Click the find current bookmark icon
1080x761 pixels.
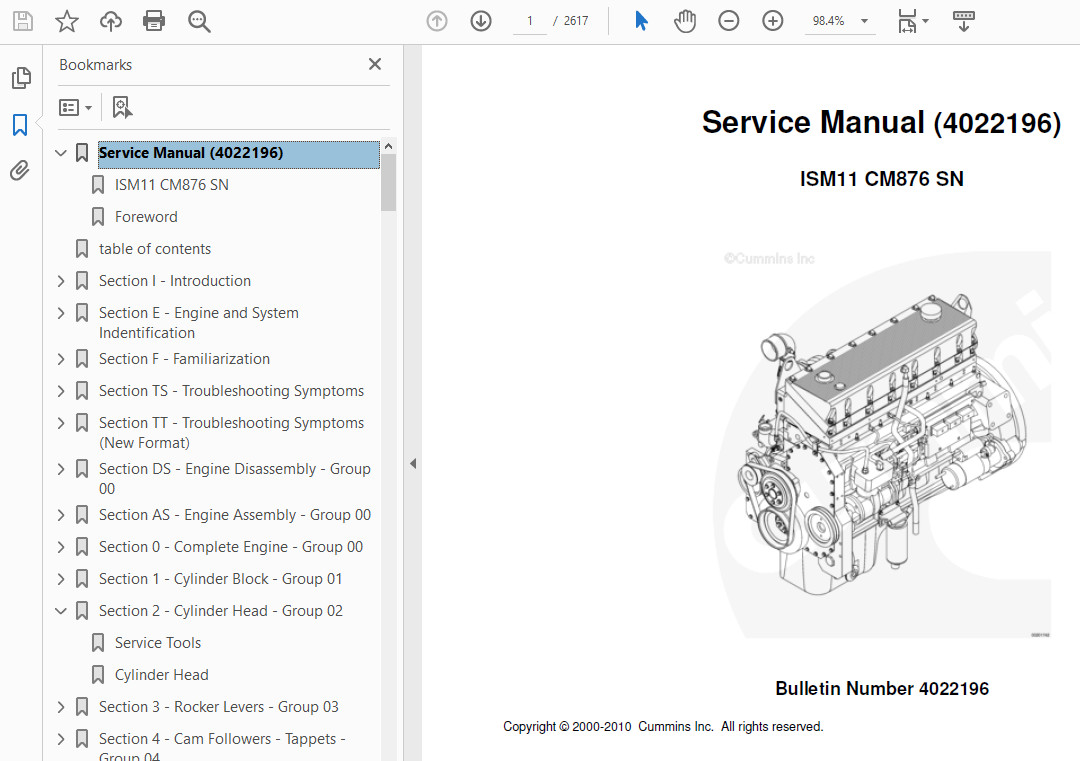(122, 107)
